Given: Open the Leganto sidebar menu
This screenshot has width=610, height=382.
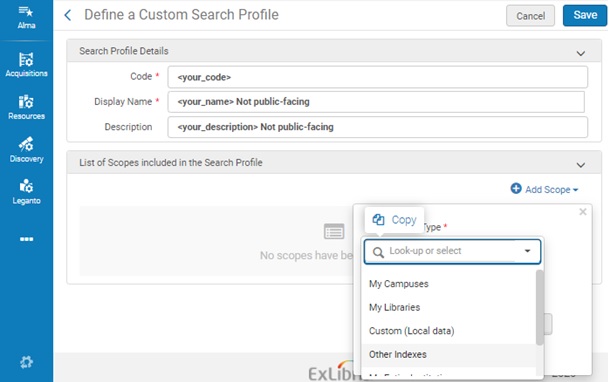Looking at the screenshot, I should click(x=26, y=192).
